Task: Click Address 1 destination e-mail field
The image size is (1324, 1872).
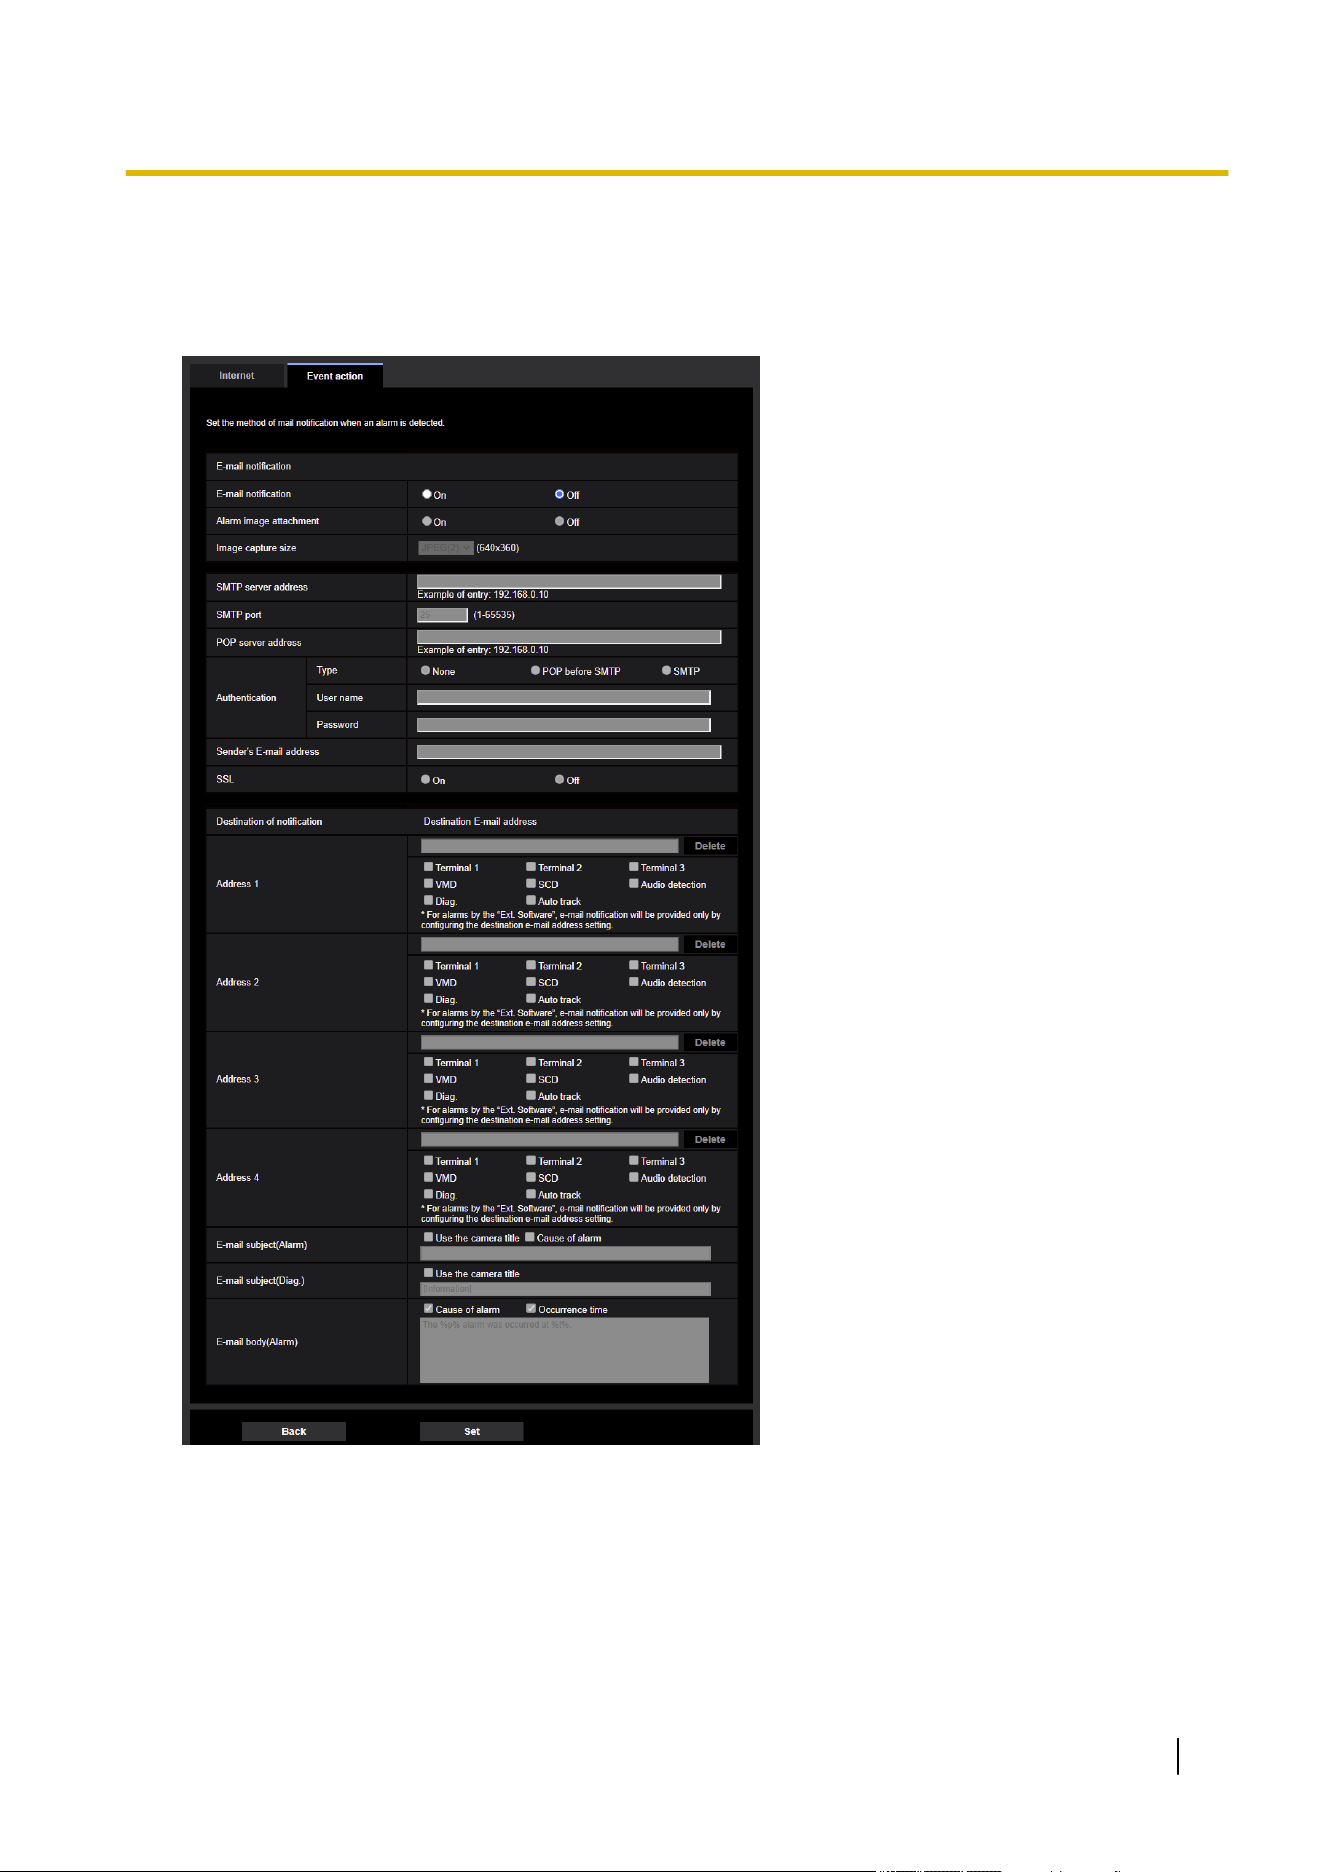Action: coord(550,846)
